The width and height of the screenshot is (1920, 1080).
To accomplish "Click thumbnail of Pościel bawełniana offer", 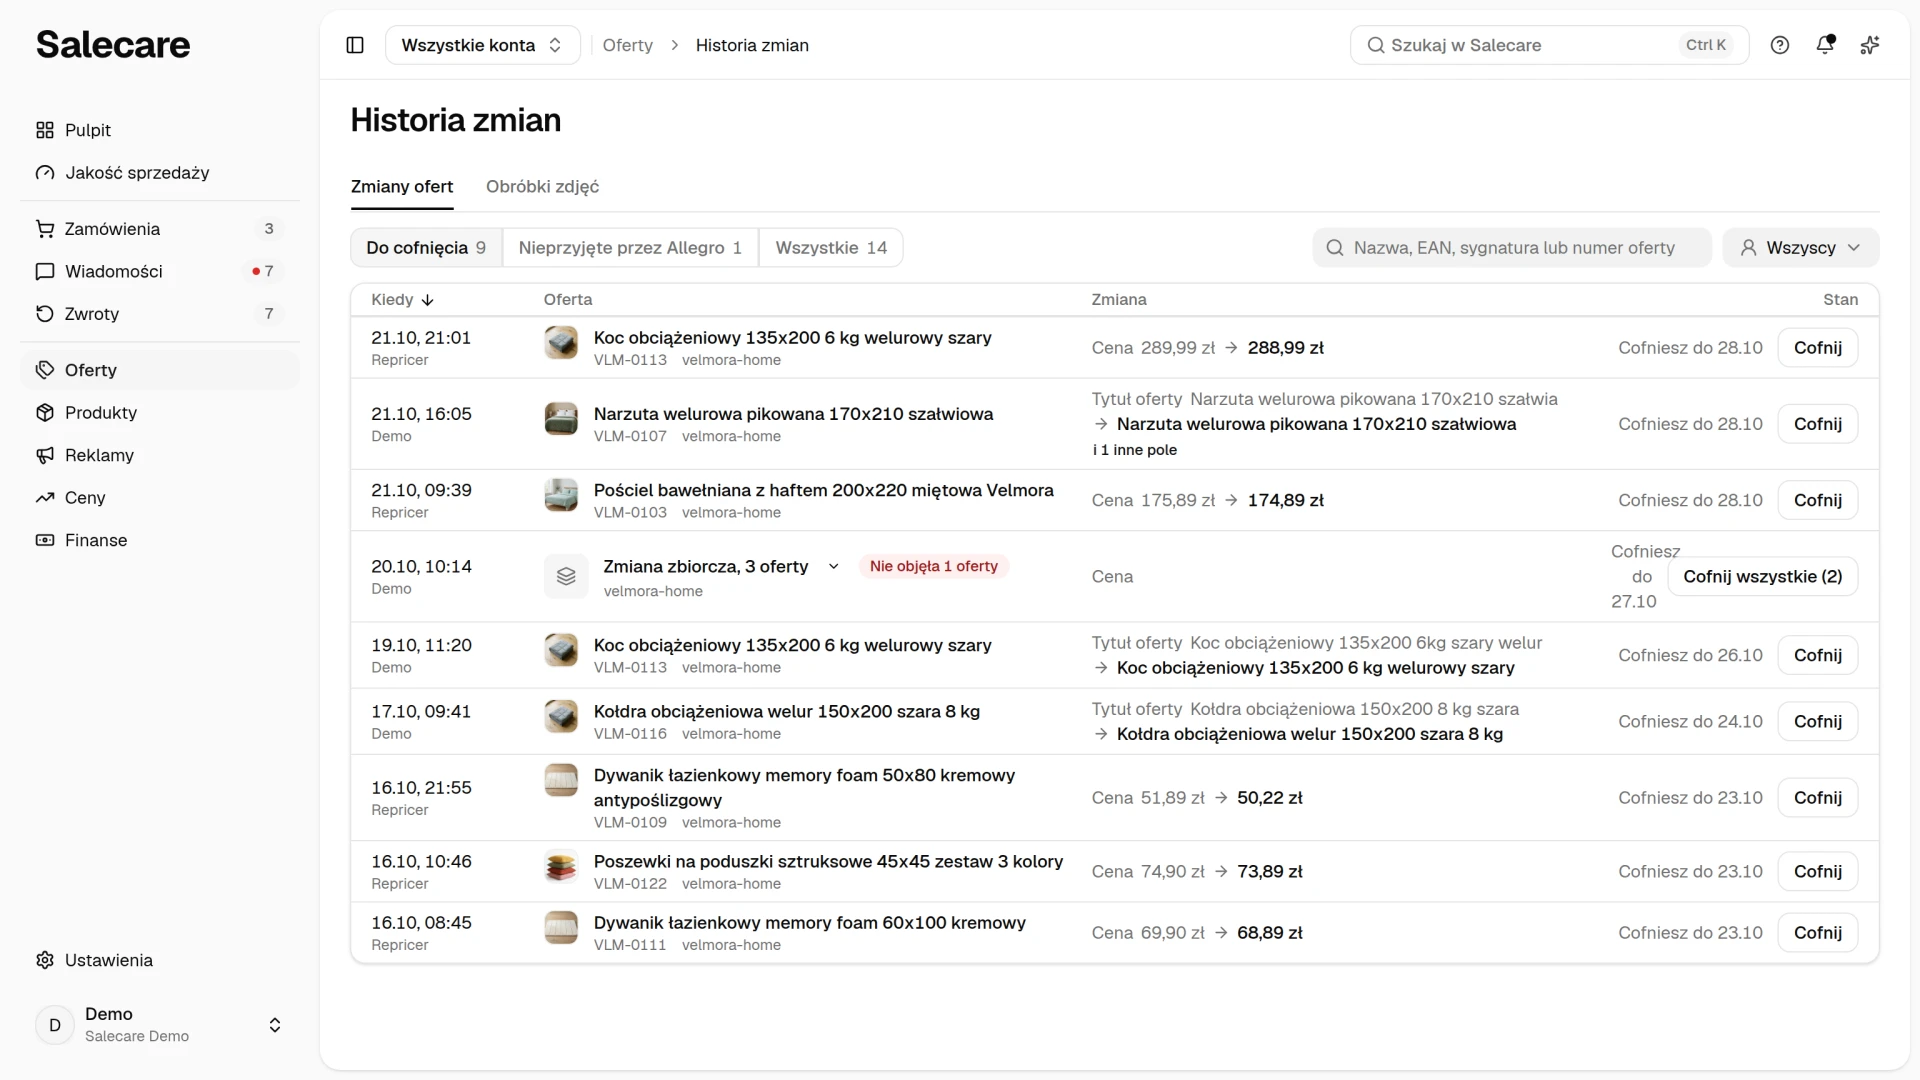I will (x=561, y=495).
